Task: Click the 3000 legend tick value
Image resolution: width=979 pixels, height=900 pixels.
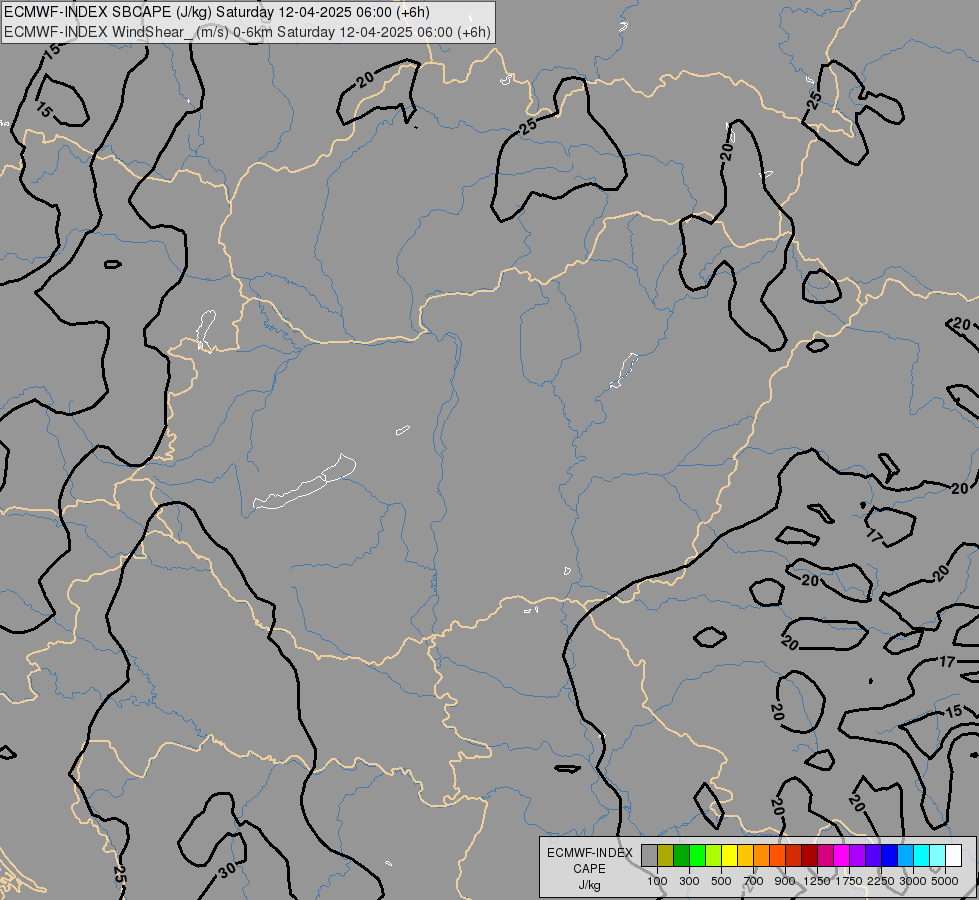Action: point(913,881)
